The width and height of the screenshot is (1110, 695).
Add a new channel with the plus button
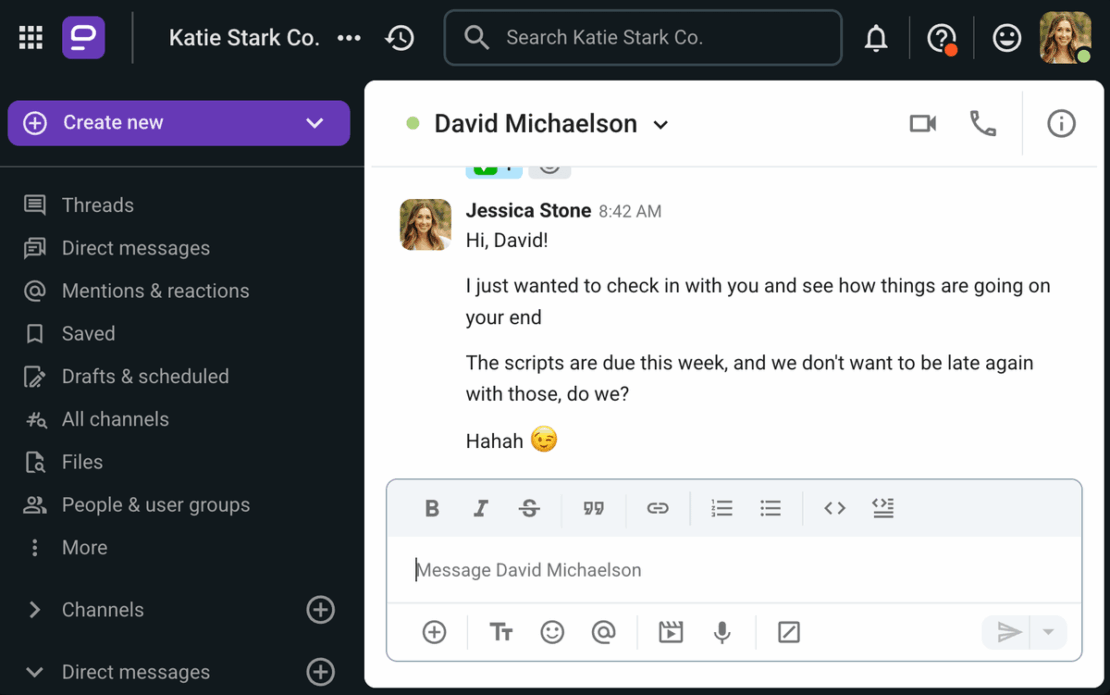point(320,610)
